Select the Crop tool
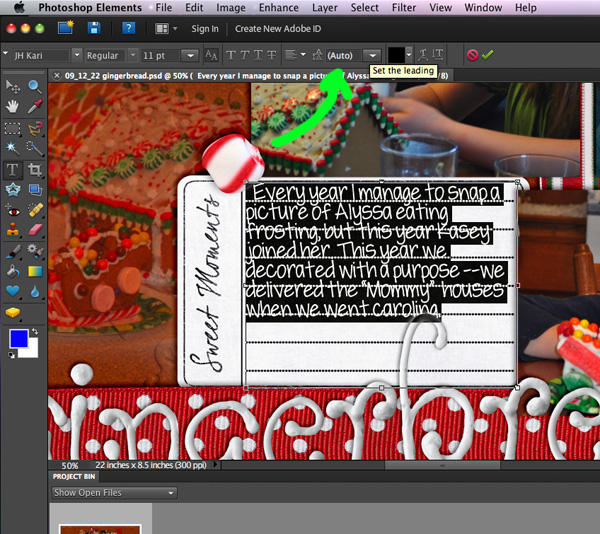This screenshot has height=534, width=600. click(x=35, y=170)
